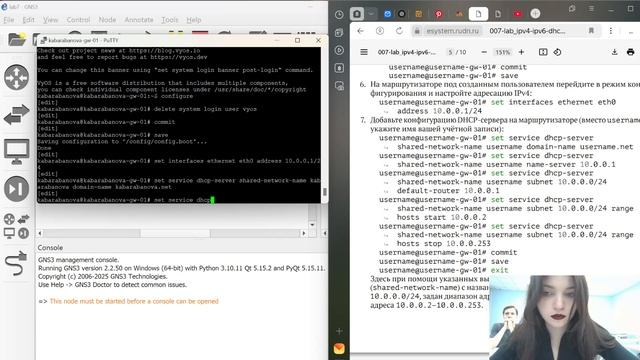Select the add a link cable tool
This screenshot has width=640, height=360.
(16, 263)
